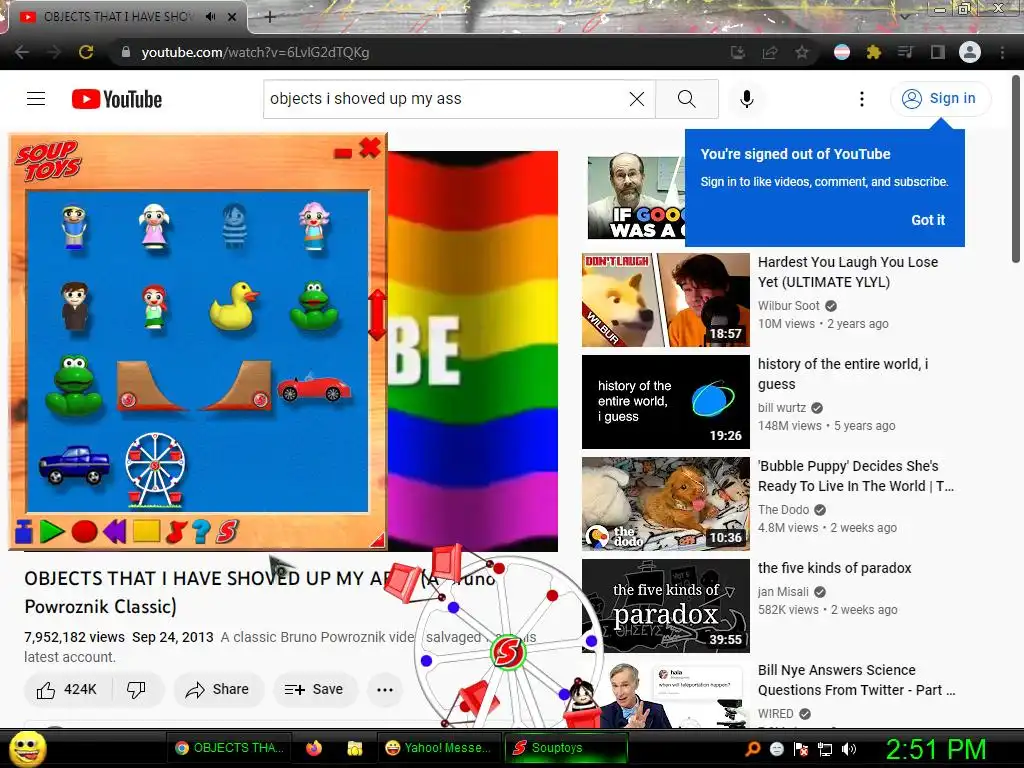Open Soup Toys help question mark
Screen dimensions: 1024x768
click(201, 532)
